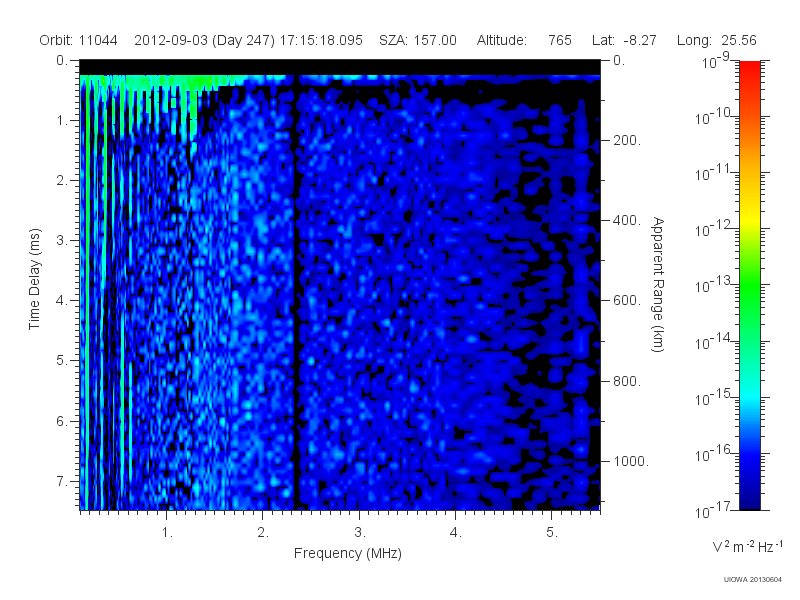Click the 2. tick label on the frequency axis
This screenshot has width=800, height=600.
click(x=263, y=533)
